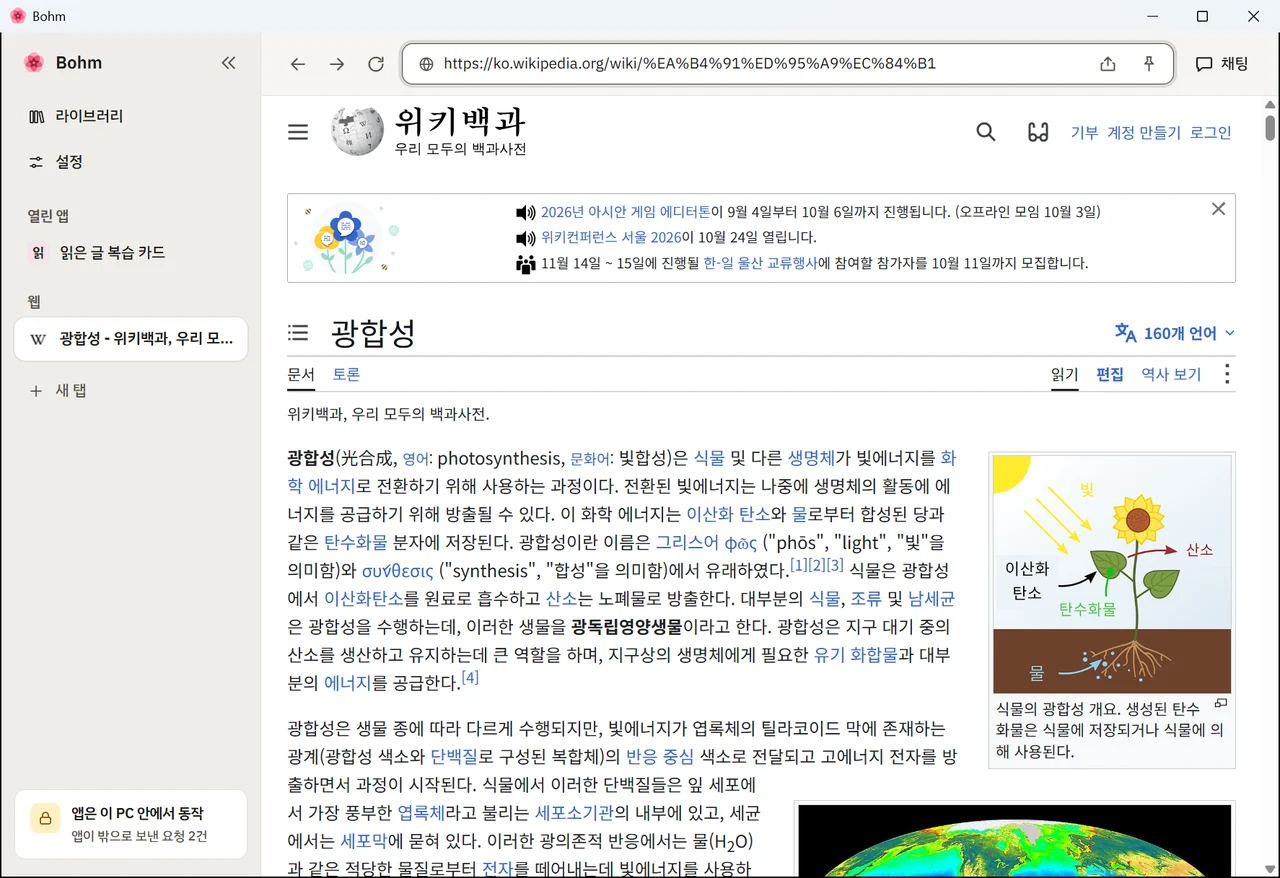Image resolution: width=1280 pixels, height=878 pixels.
Task: Click the site info globe icon
Action: [426, 64]
